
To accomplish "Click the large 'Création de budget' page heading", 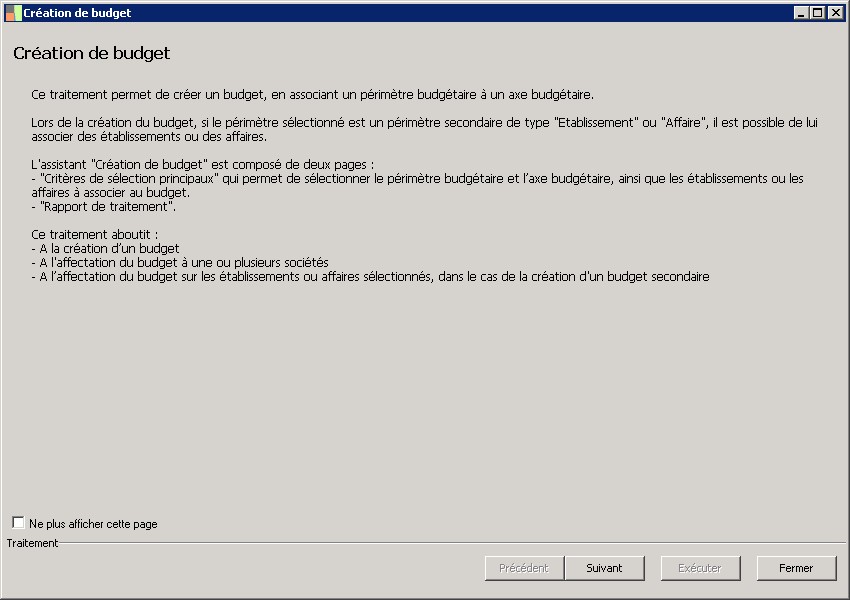I will pyautogui.click(x=92, y=53).
